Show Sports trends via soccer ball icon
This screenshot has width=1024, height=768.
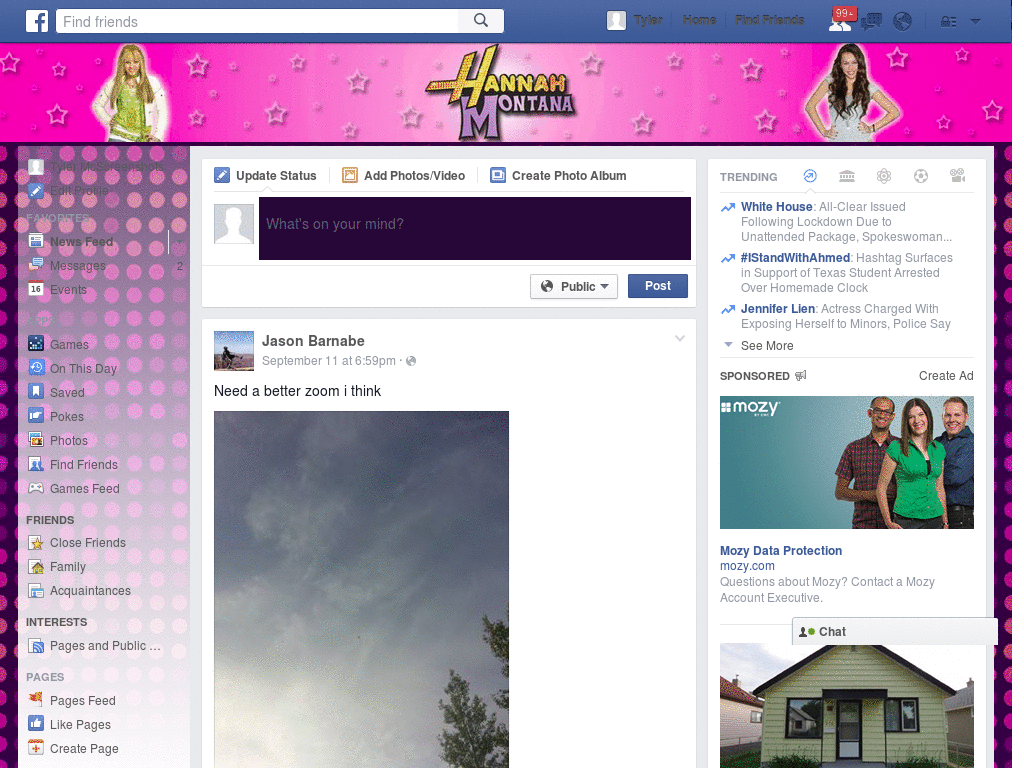(920, 176)
